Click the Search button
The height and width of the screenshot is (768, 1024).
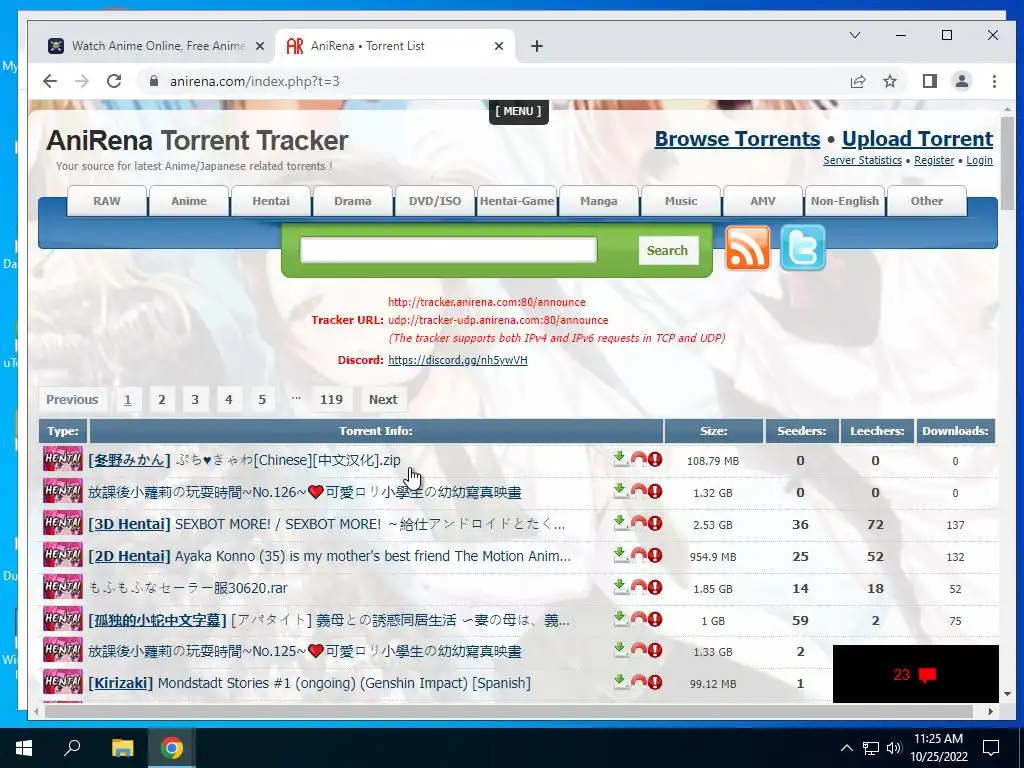coord(667,250)
